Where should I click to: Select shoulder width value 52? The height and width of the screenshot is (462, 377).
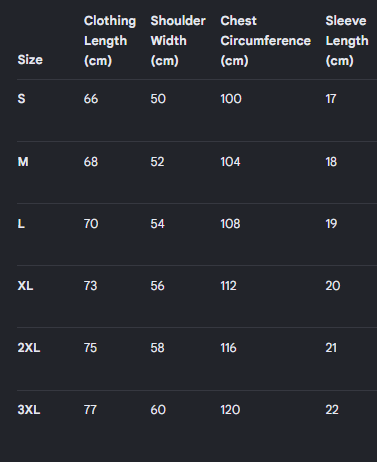[x=157, y=162]
